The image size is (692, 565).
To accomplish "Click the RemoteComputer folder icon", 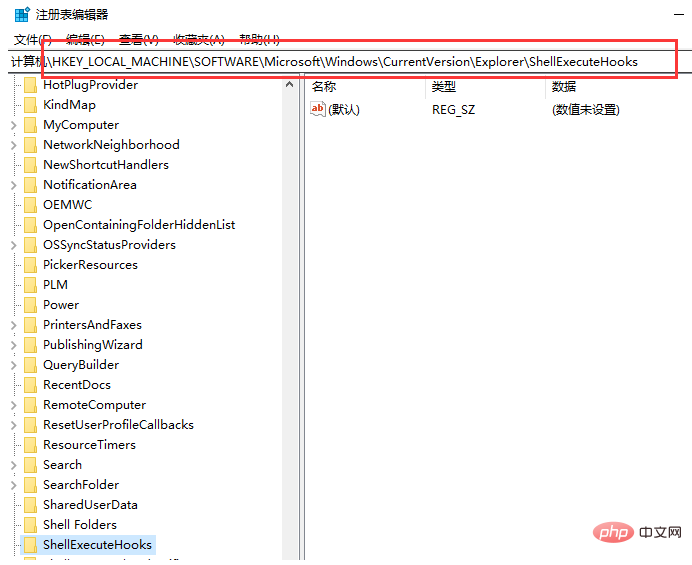I will (x=30, y=405).
